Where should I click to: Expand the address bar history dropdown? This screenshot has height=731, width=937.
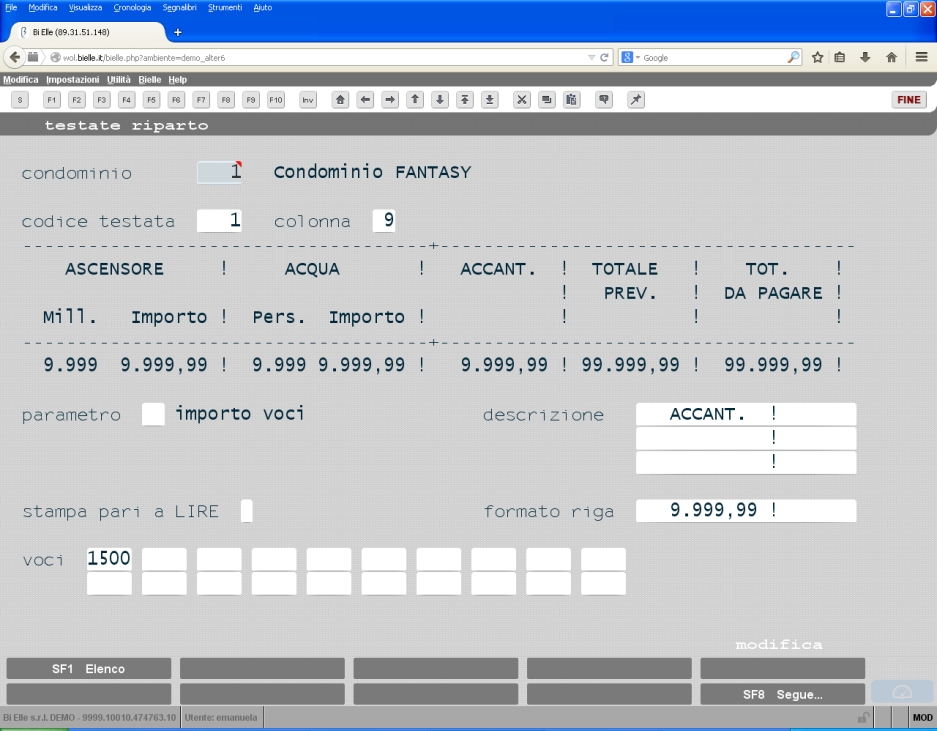(x=592, y=57)
